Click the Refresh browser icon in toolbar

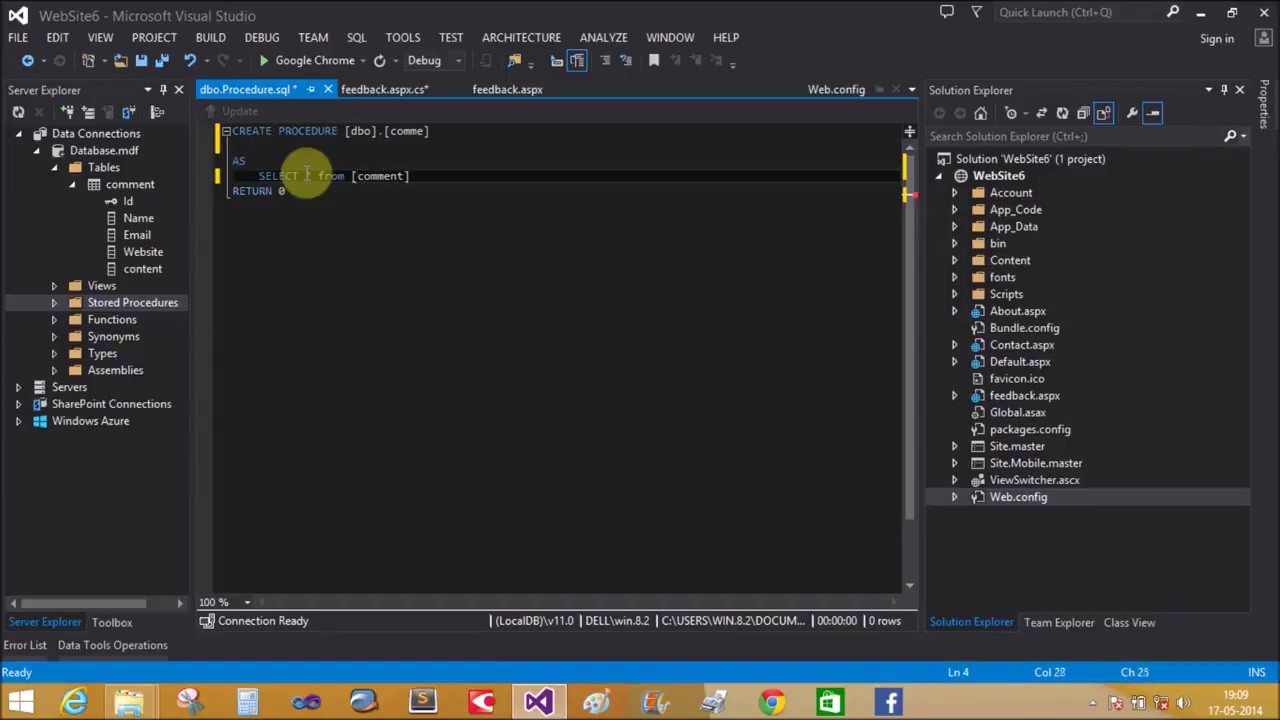(x=380, y=61)
